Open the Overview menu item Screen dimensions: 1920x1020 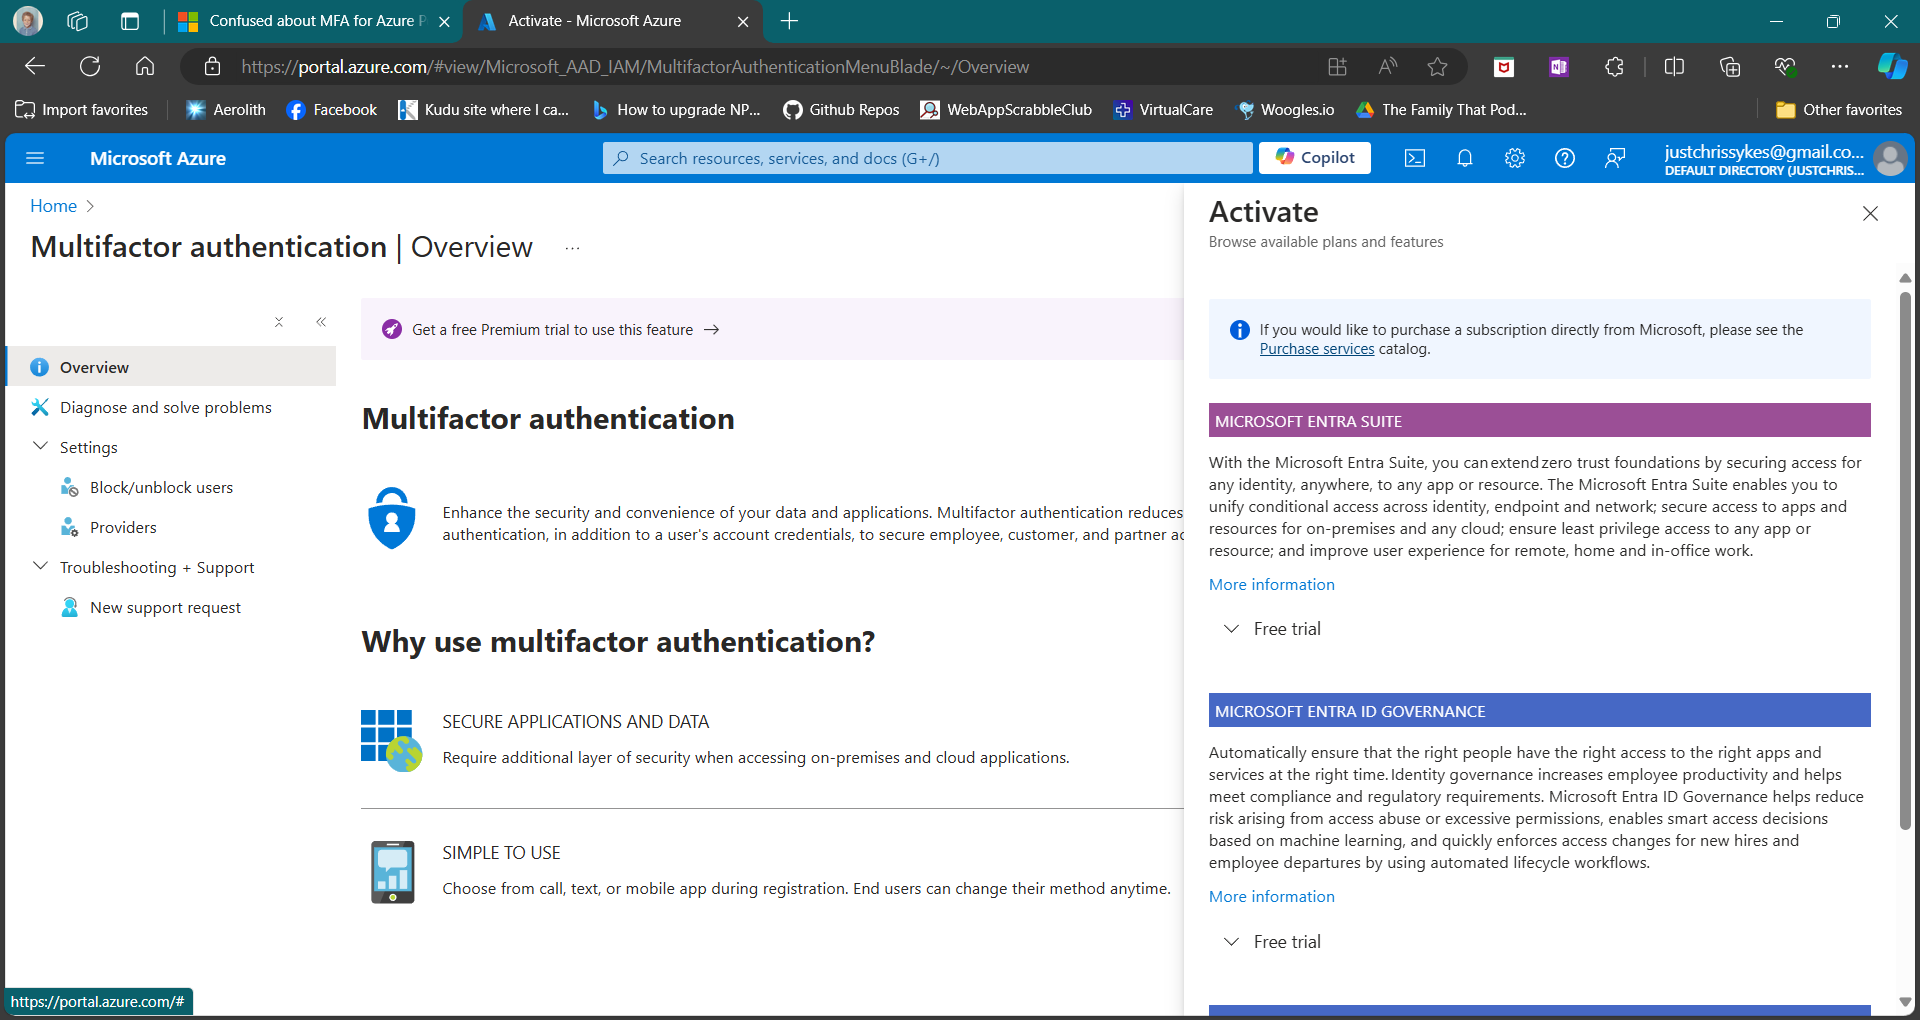point(172,367)
